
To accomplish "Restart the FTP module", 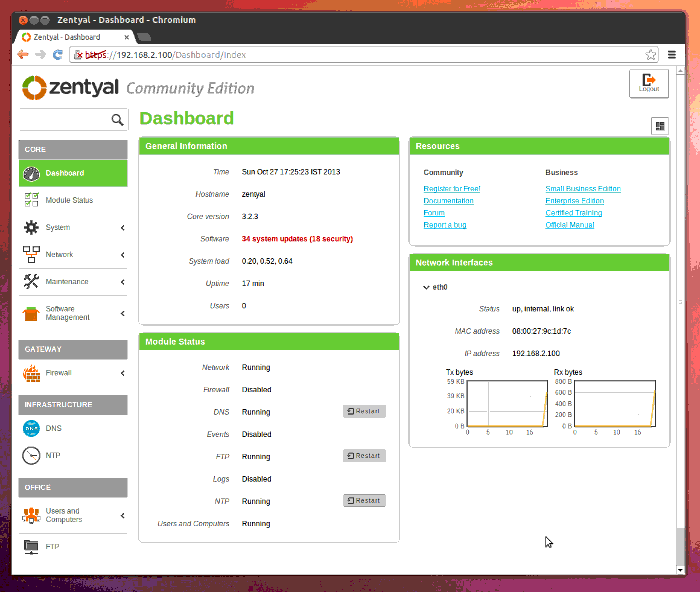I will pyautogui.click(x=364, y=455).
